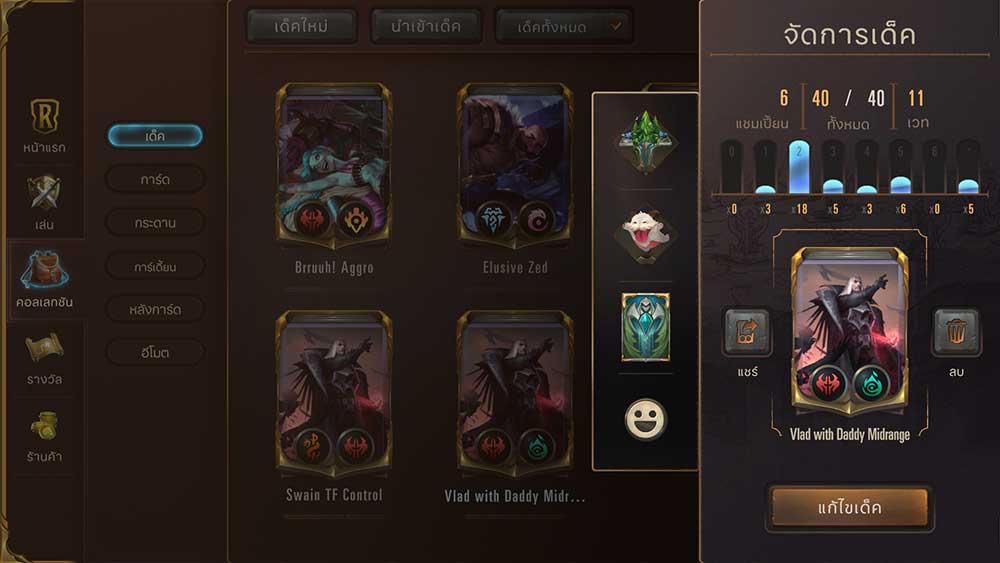Image resolution: width=1000 pixels, height=563 pixels.
Task: Select the teal card back icon
Action: coord(645,327)
